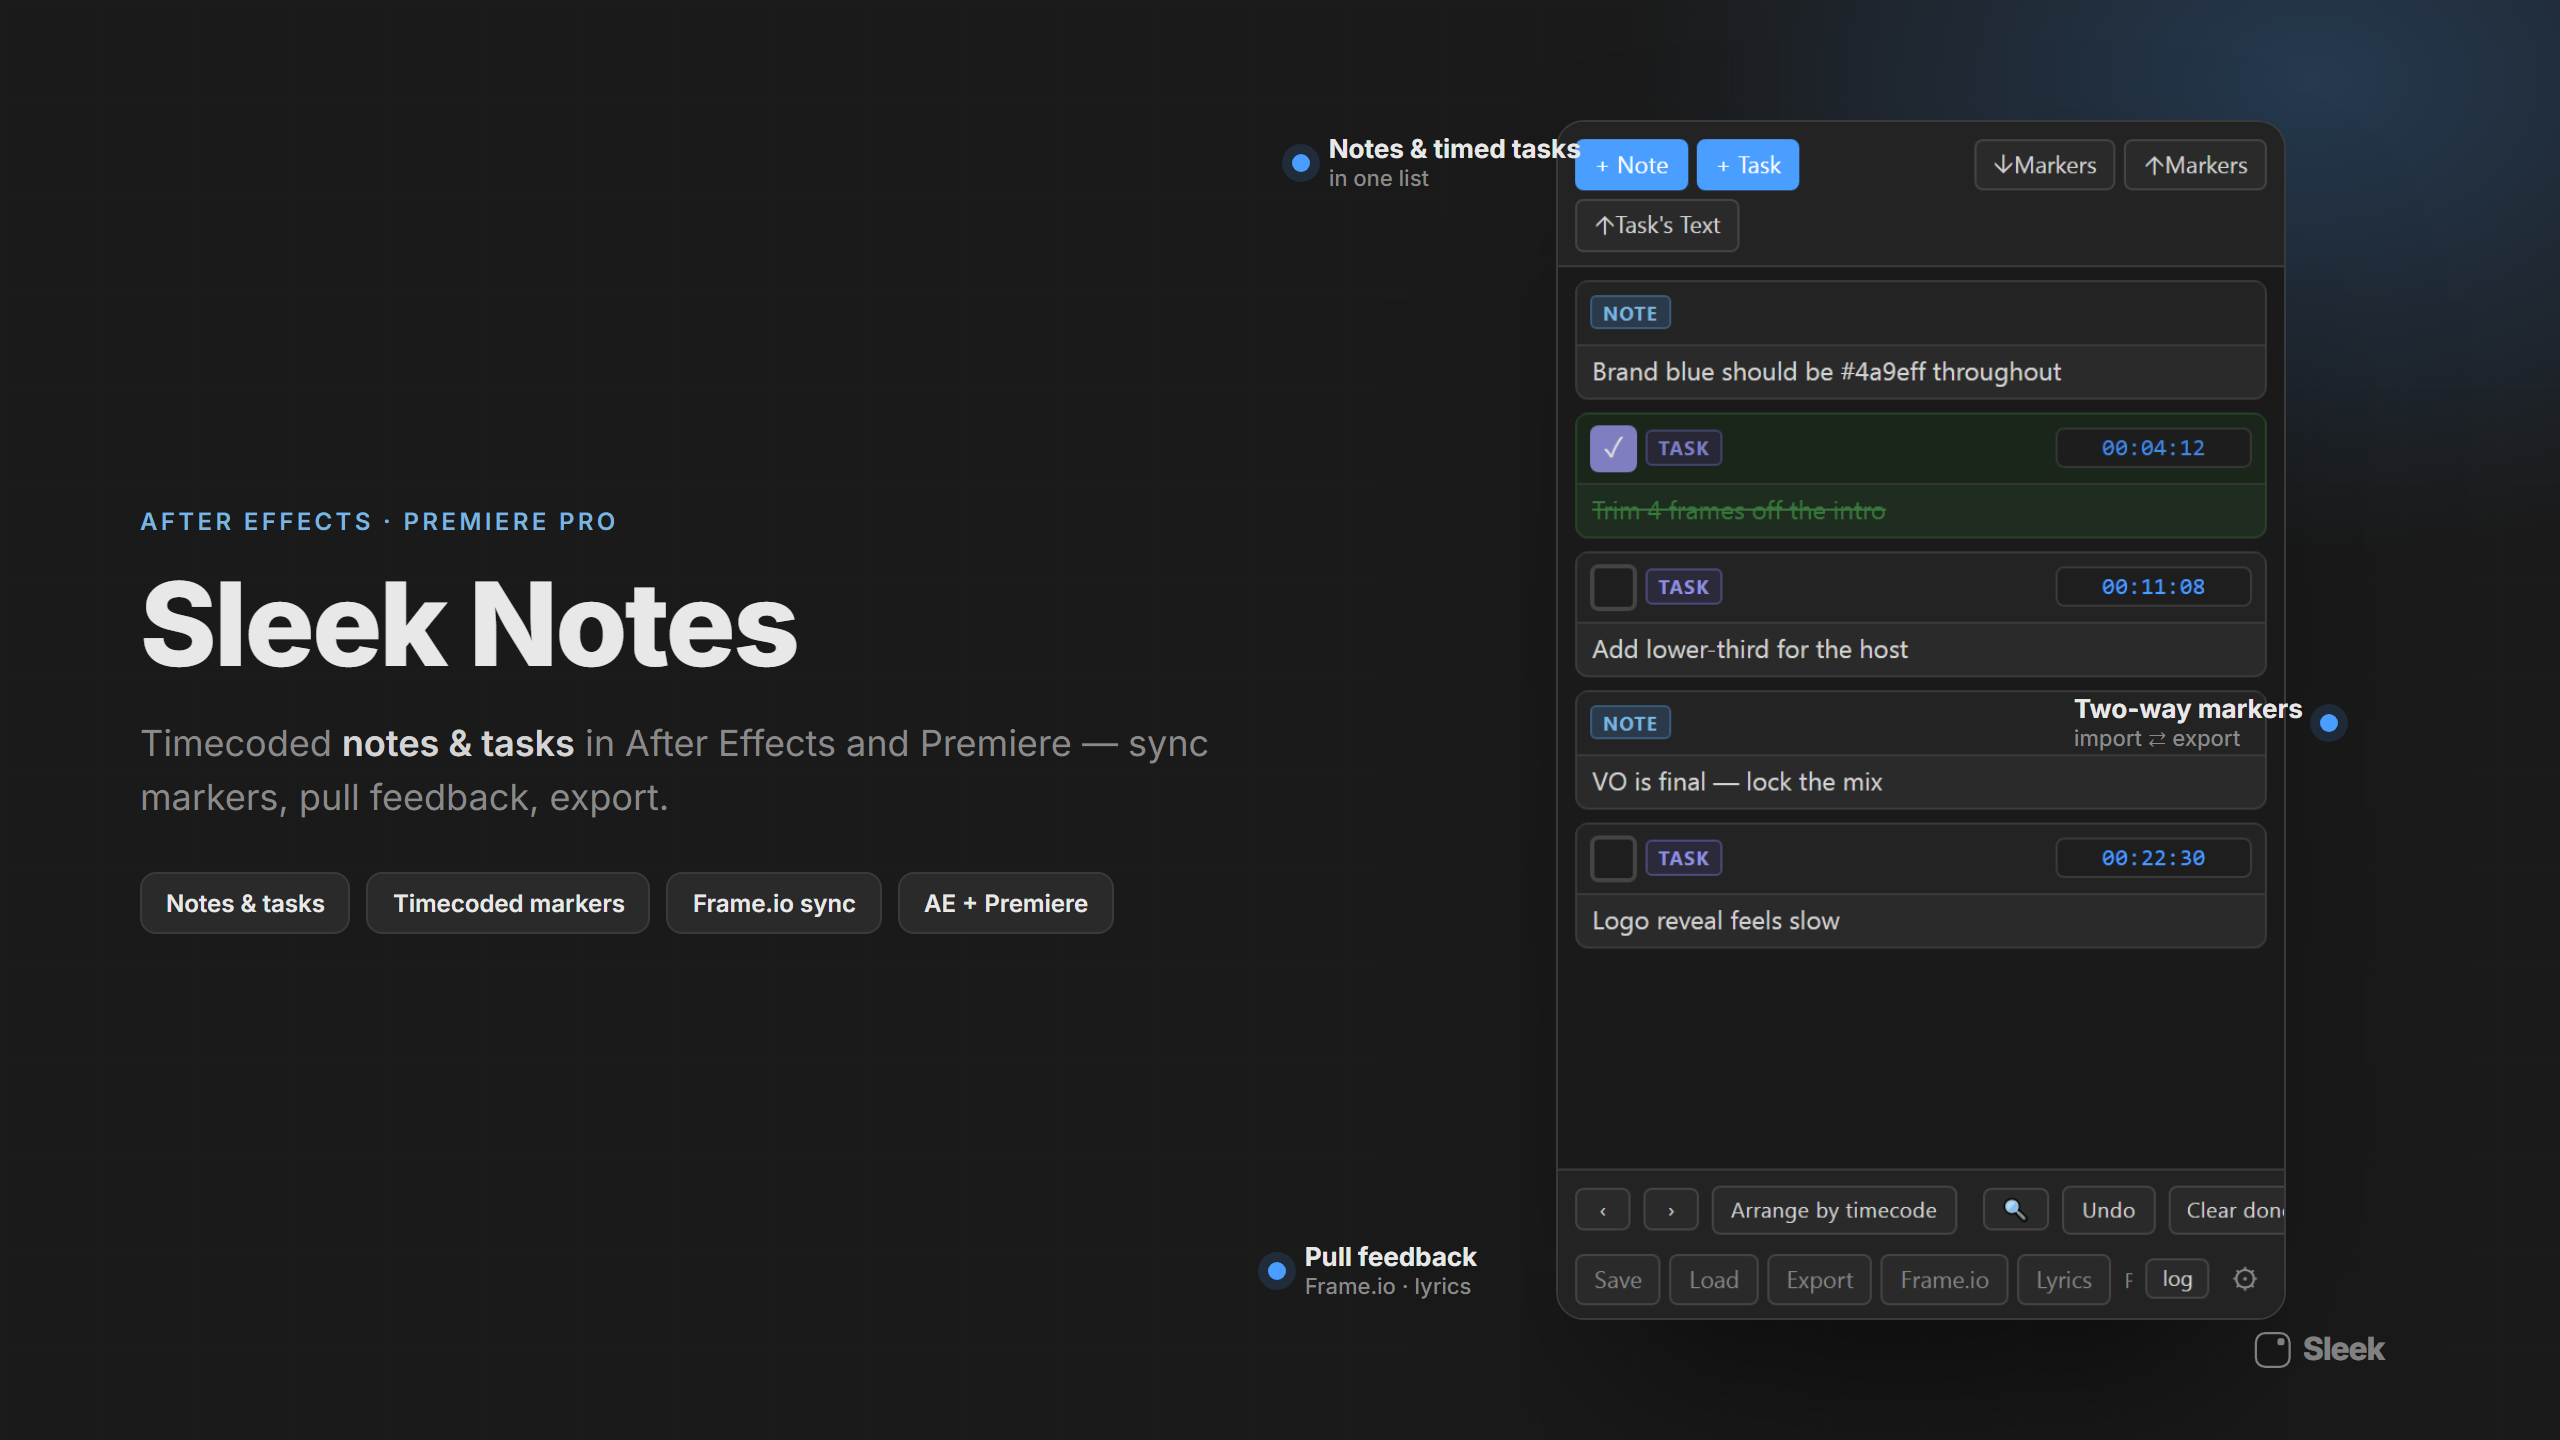The image size is (2560, 1440).
Task: Click the TASK badge beside 00:11:08
Action: coord(1683,587)
